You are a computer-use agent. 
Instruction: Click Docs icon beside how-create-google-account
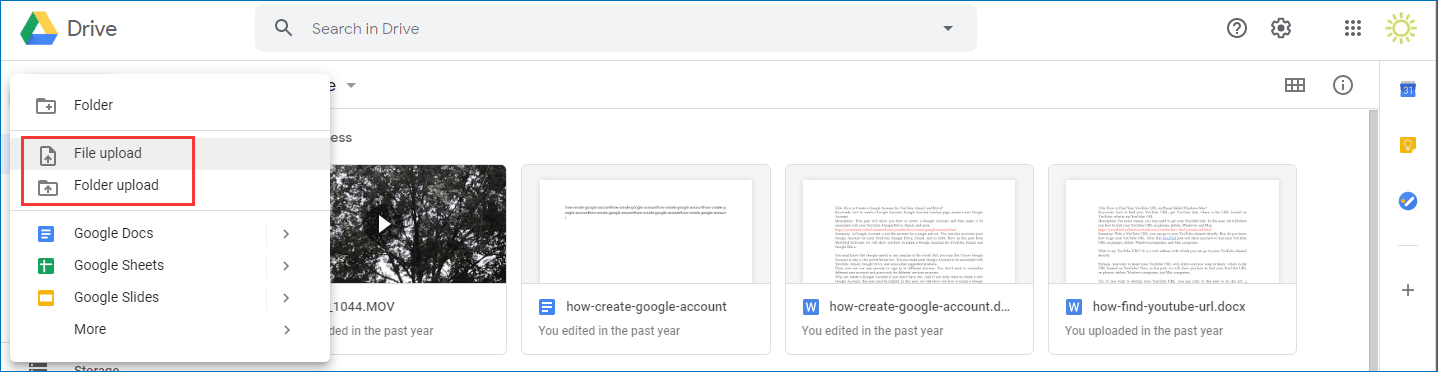click(546, 307)
